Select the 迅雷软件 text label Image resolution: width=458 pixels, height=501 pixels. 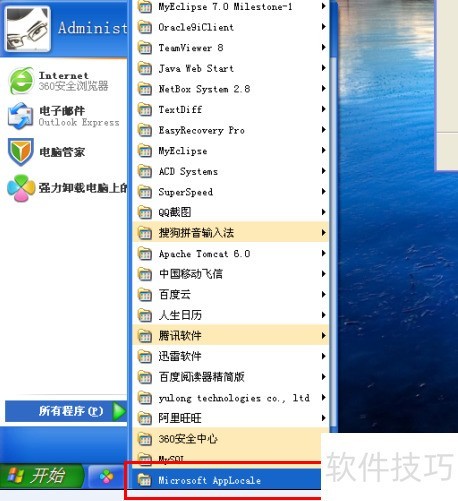[x=180, y=357]
